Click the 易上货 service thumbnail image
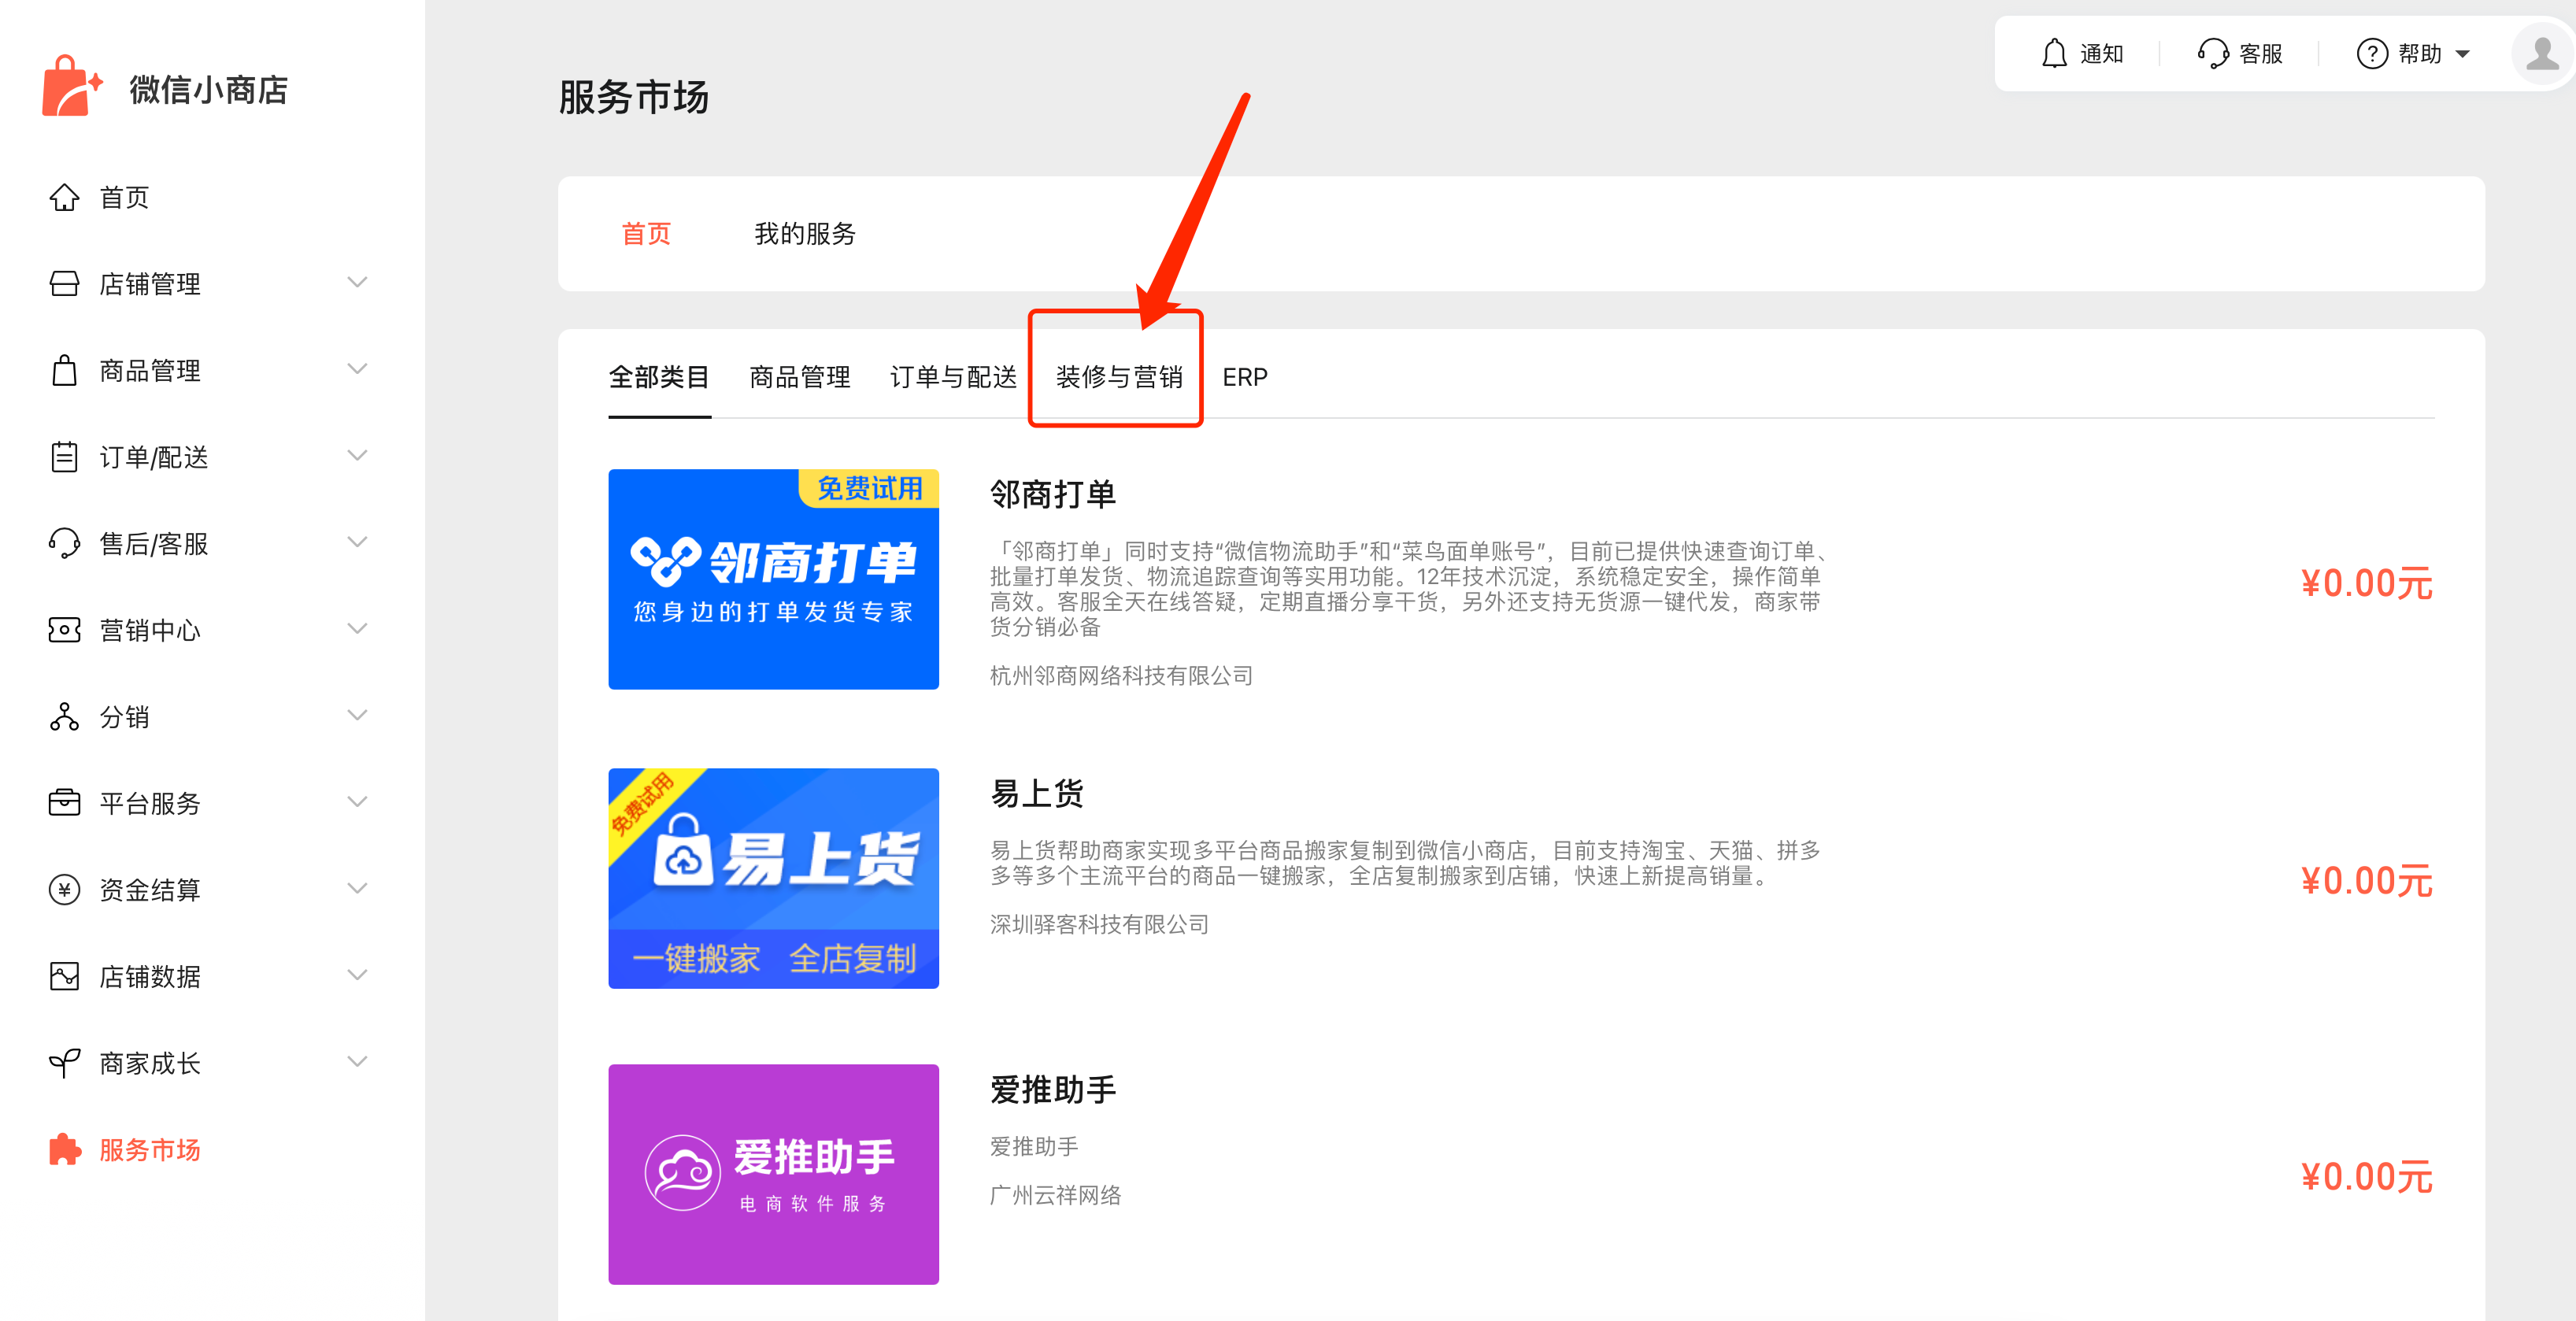Viewport: 2576px width, 1321px height. pos(773,878)
